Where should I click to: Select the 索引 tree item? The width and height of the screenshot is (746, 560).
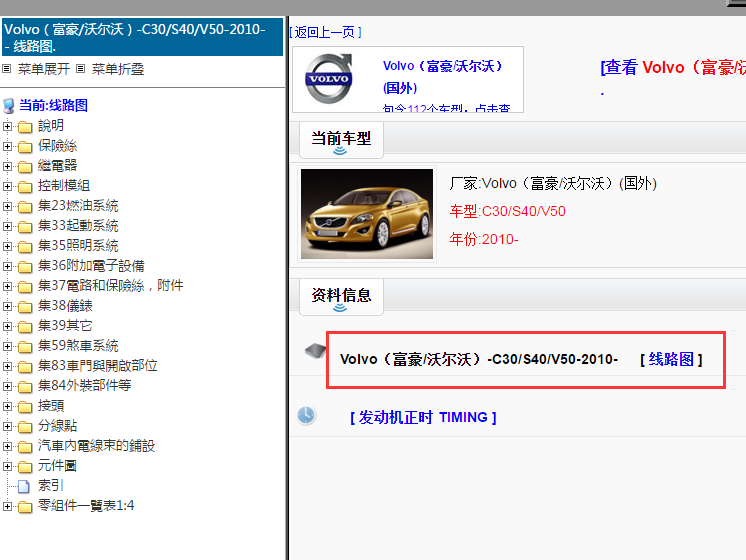coord(50,485)
